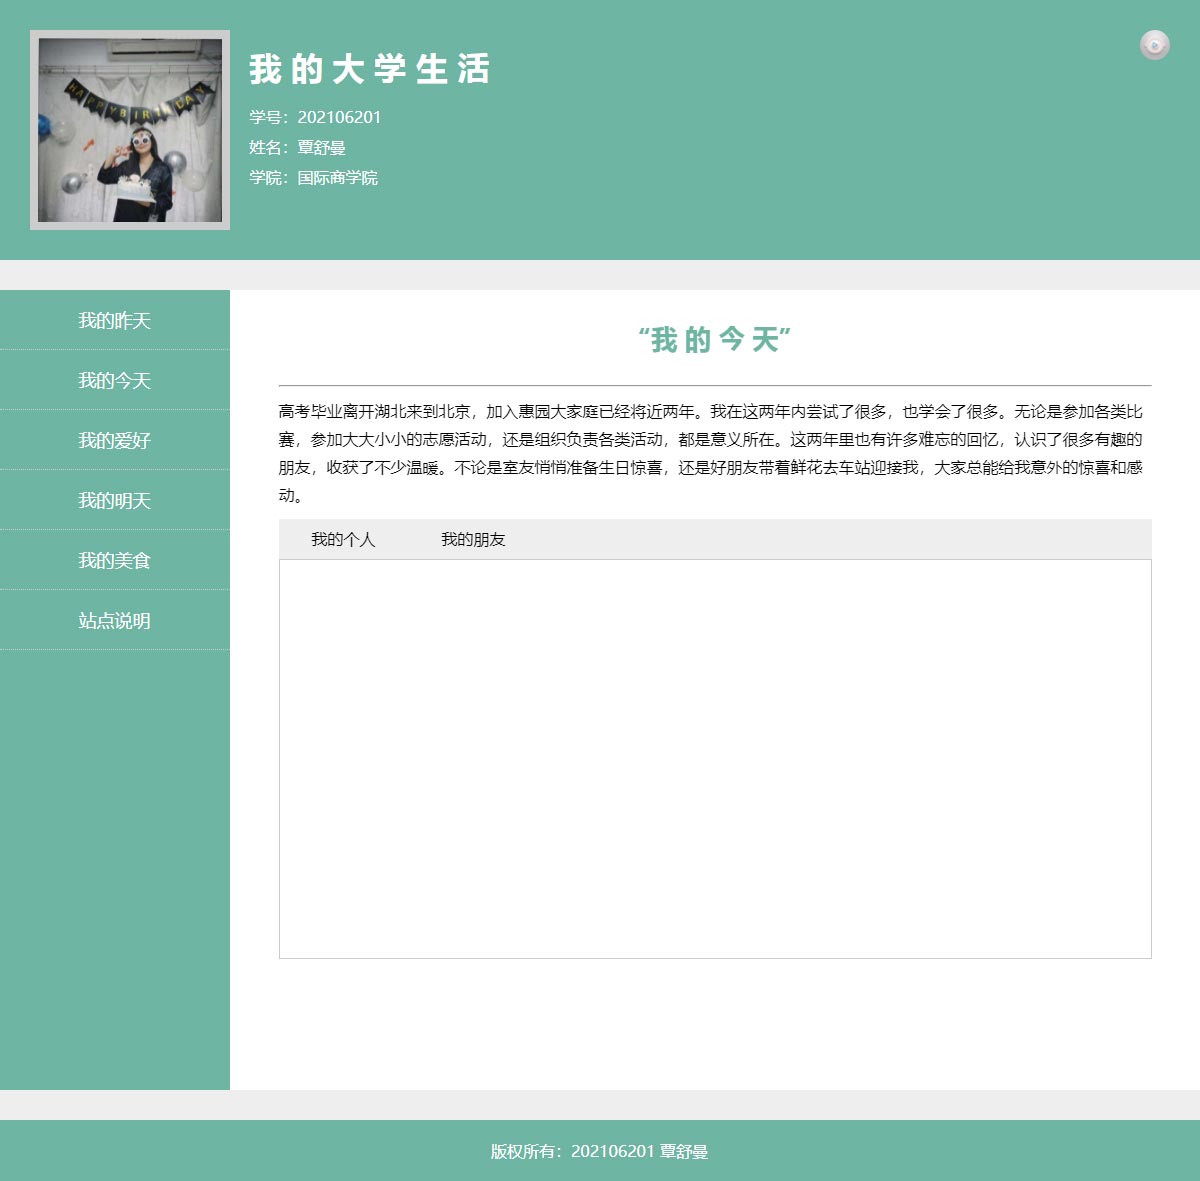Click inside the empty tab content panel
Screen dimensions: 1200x1181
(x=715, y=758)
